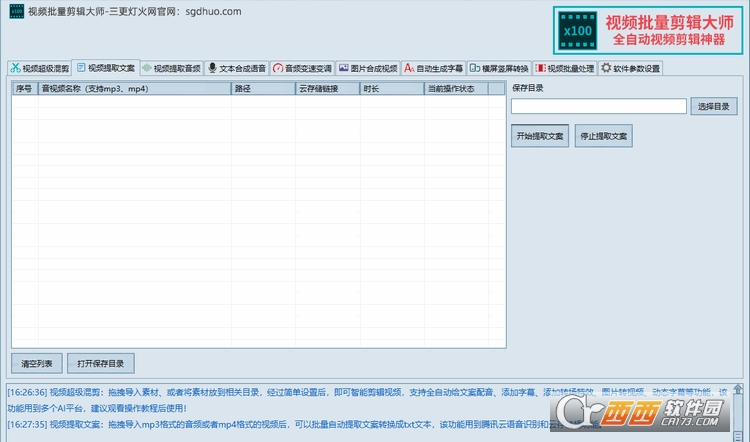Image resolution: width=750 pixels, height=442 pixels.
Task: Open the 自动生成字幕 subtitle tab
Action: [x=433, y=68]
